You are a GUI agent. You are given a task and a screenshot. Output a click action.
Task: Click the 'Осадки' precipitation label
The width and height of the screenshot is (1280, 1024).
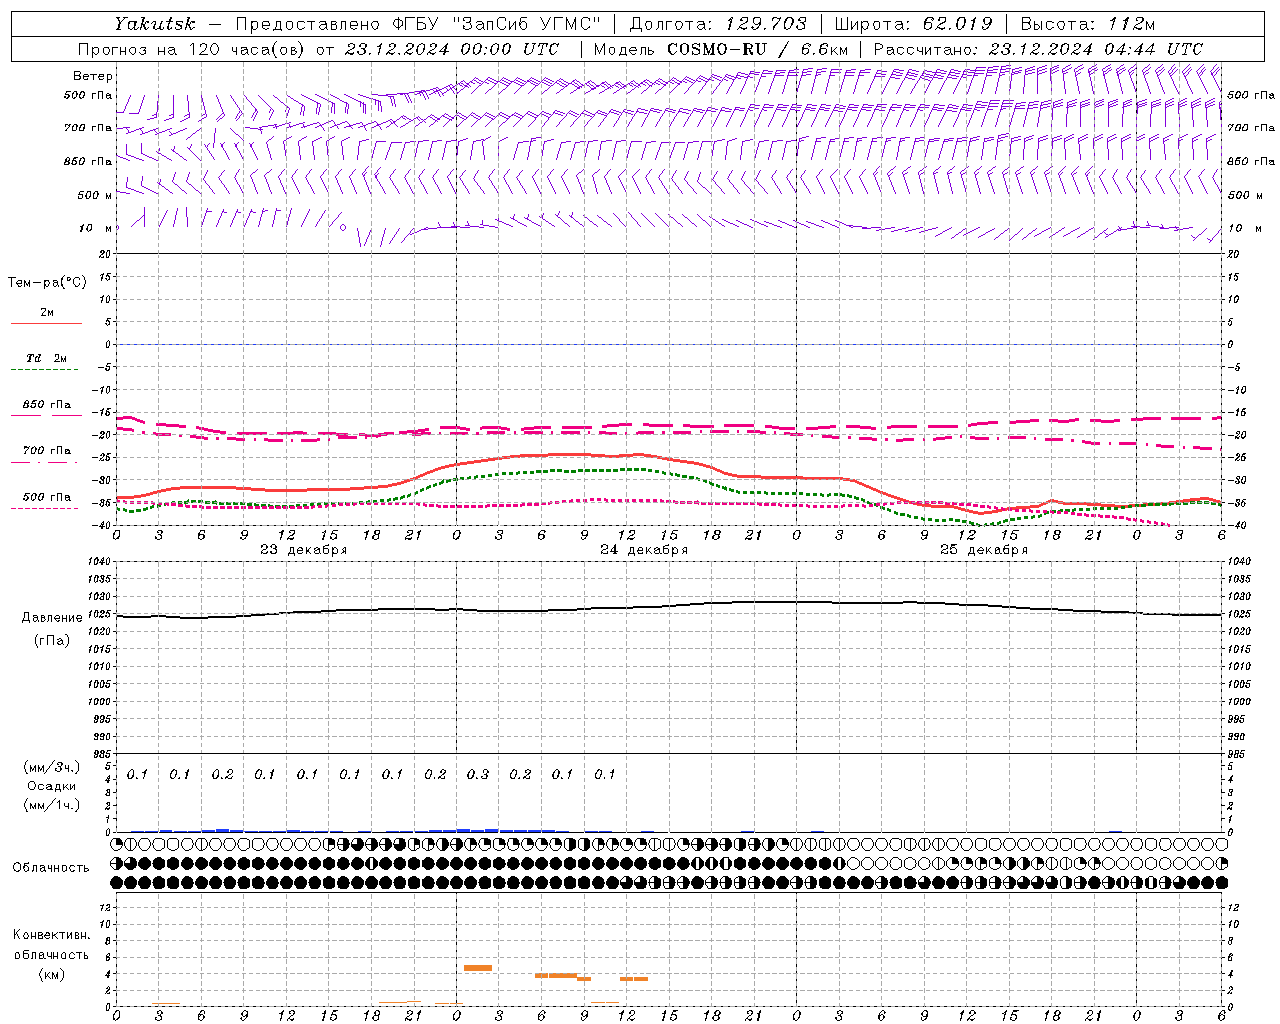[52, 786]
